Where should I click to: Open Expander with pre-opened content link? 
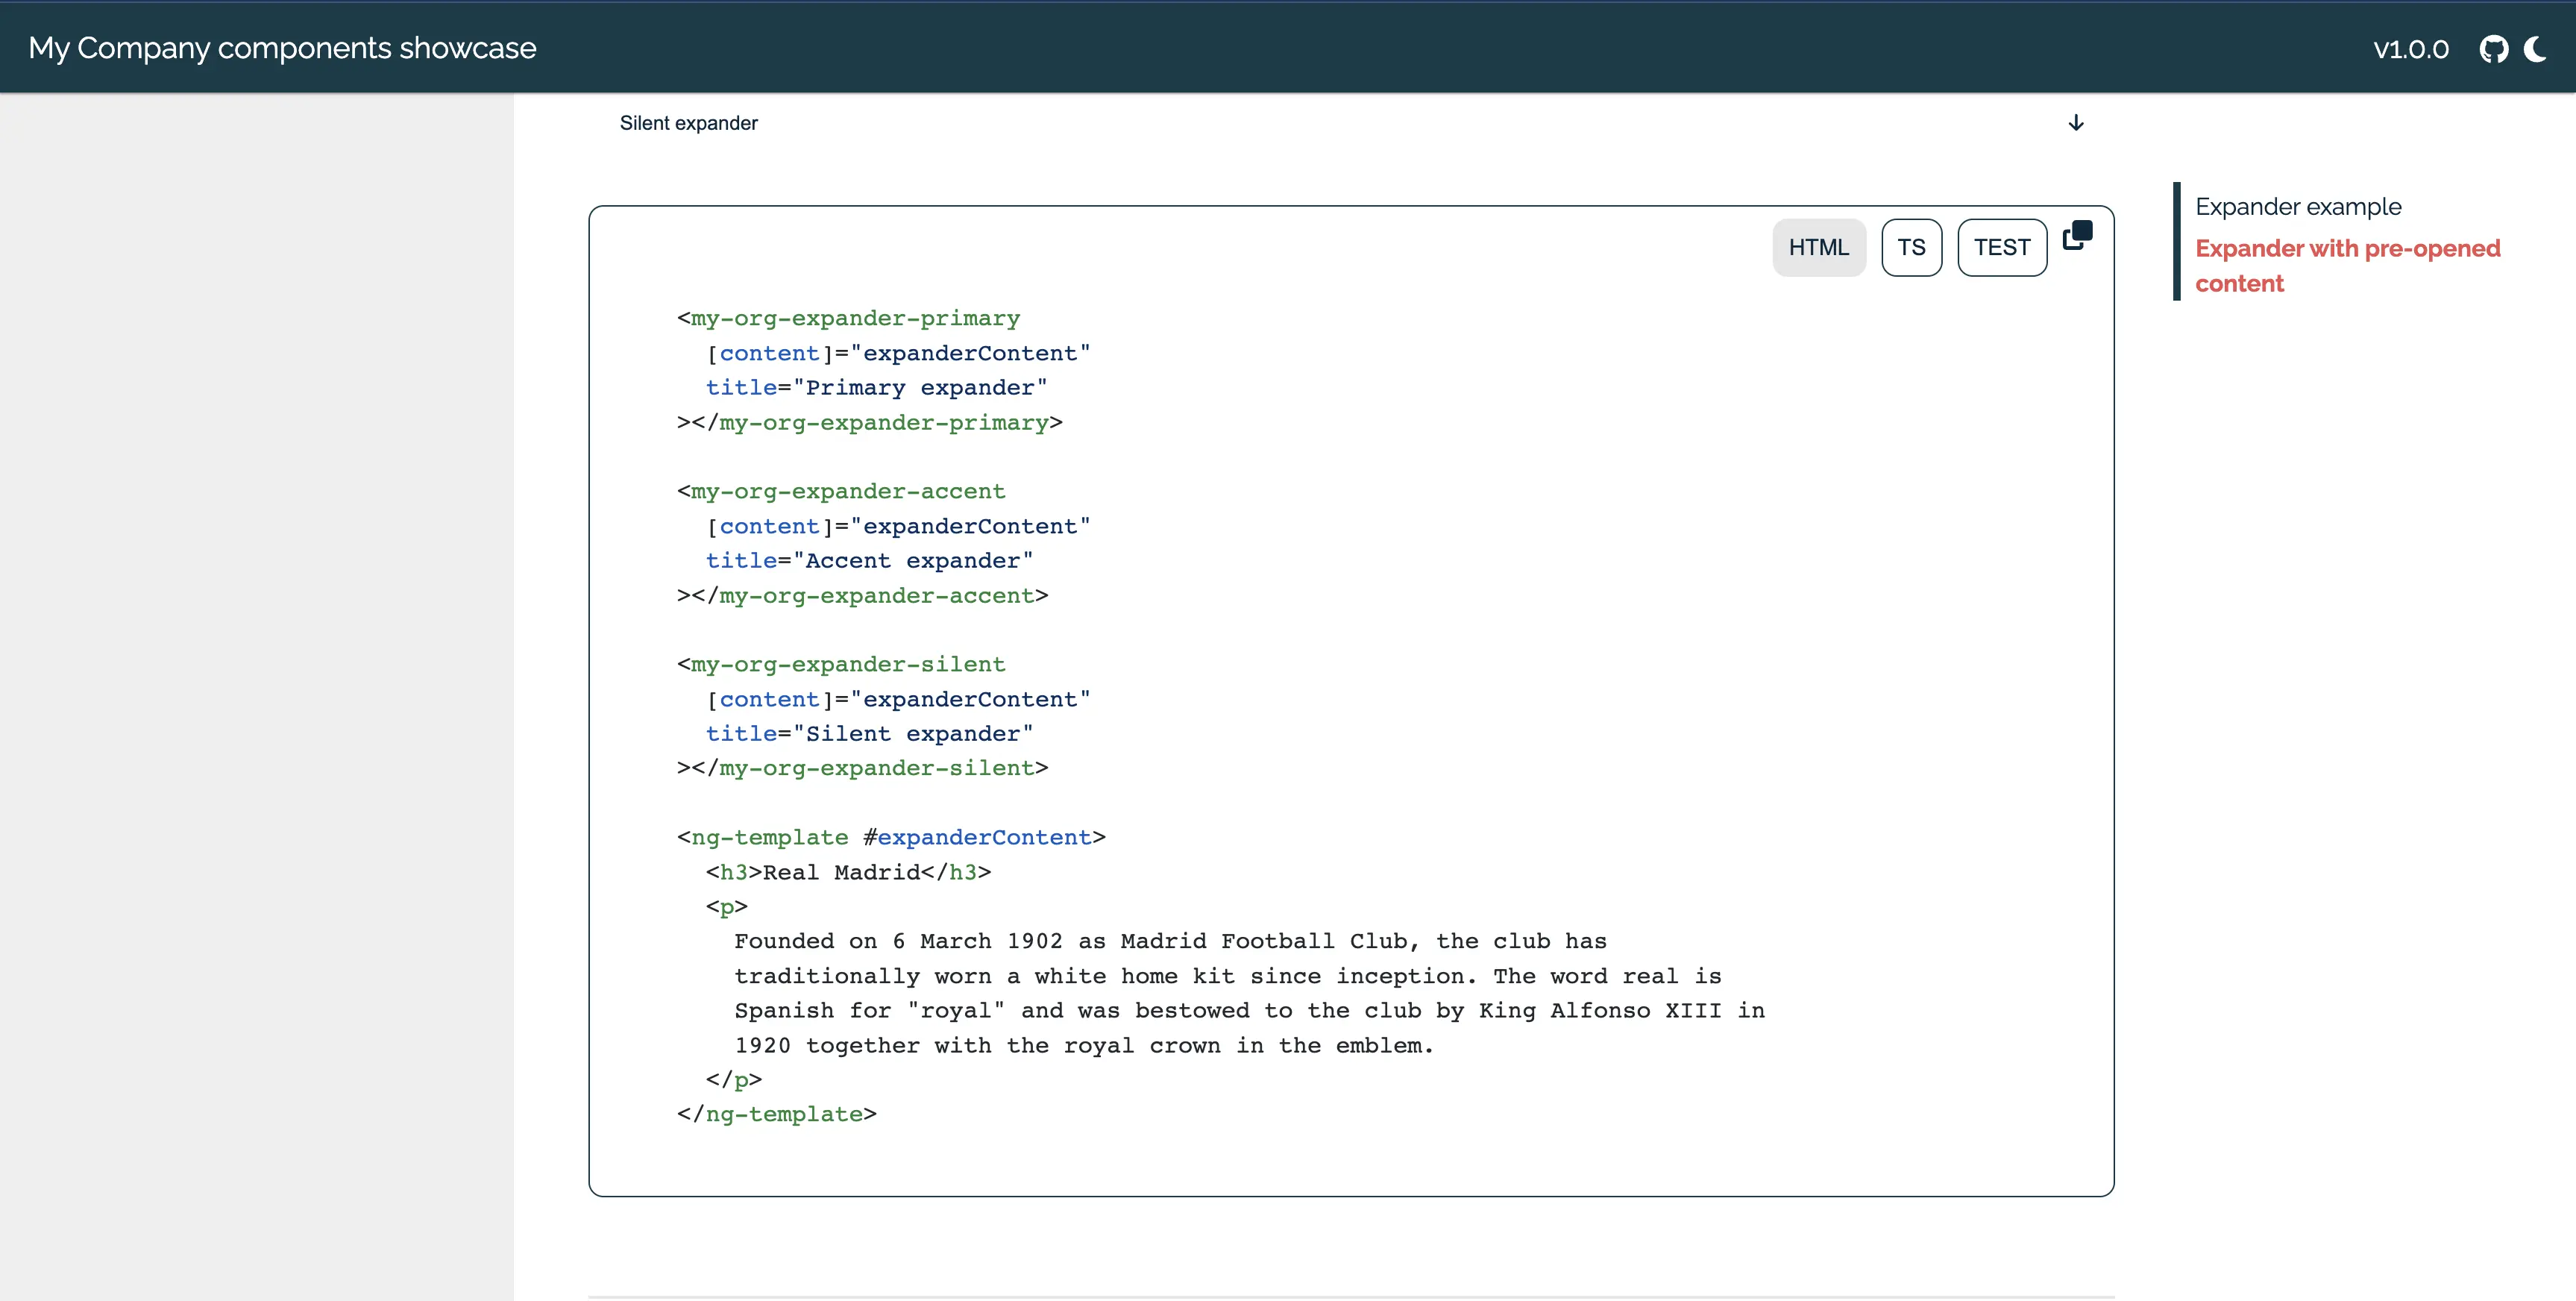tap(2347, 266)
